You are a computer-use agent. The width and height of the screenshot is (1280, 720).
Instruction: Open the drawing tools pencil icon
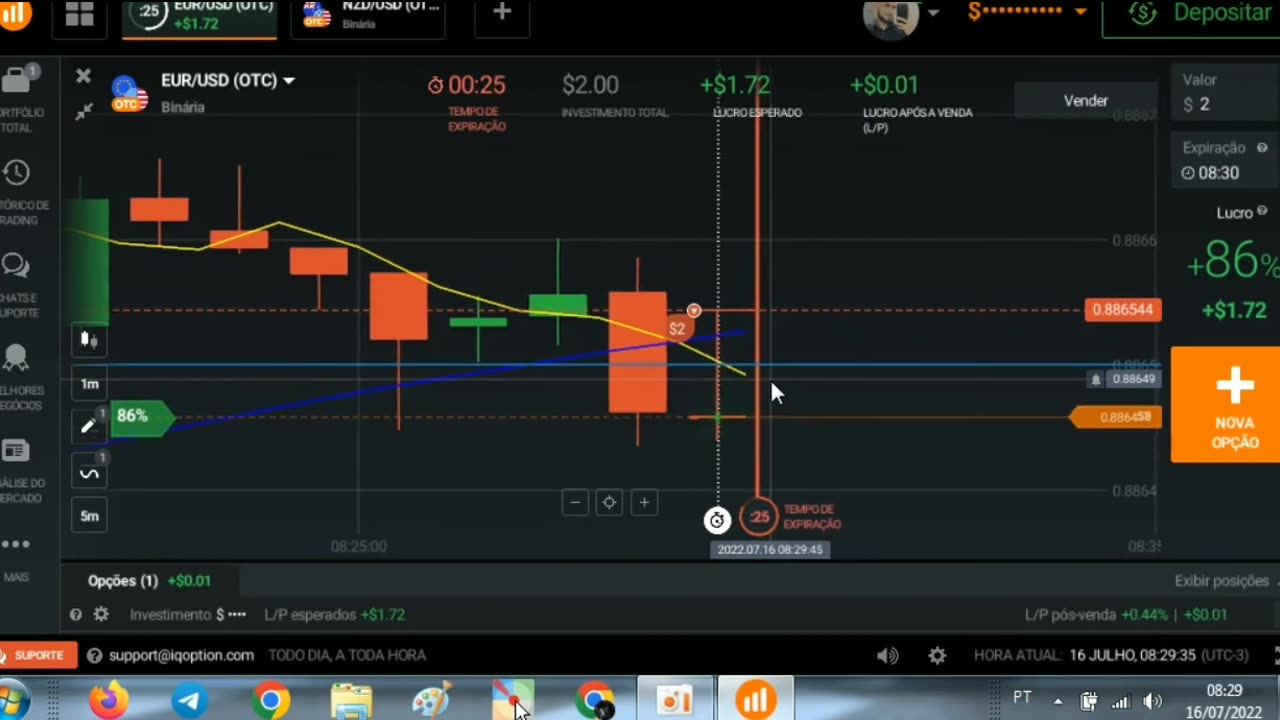point(89,427)
